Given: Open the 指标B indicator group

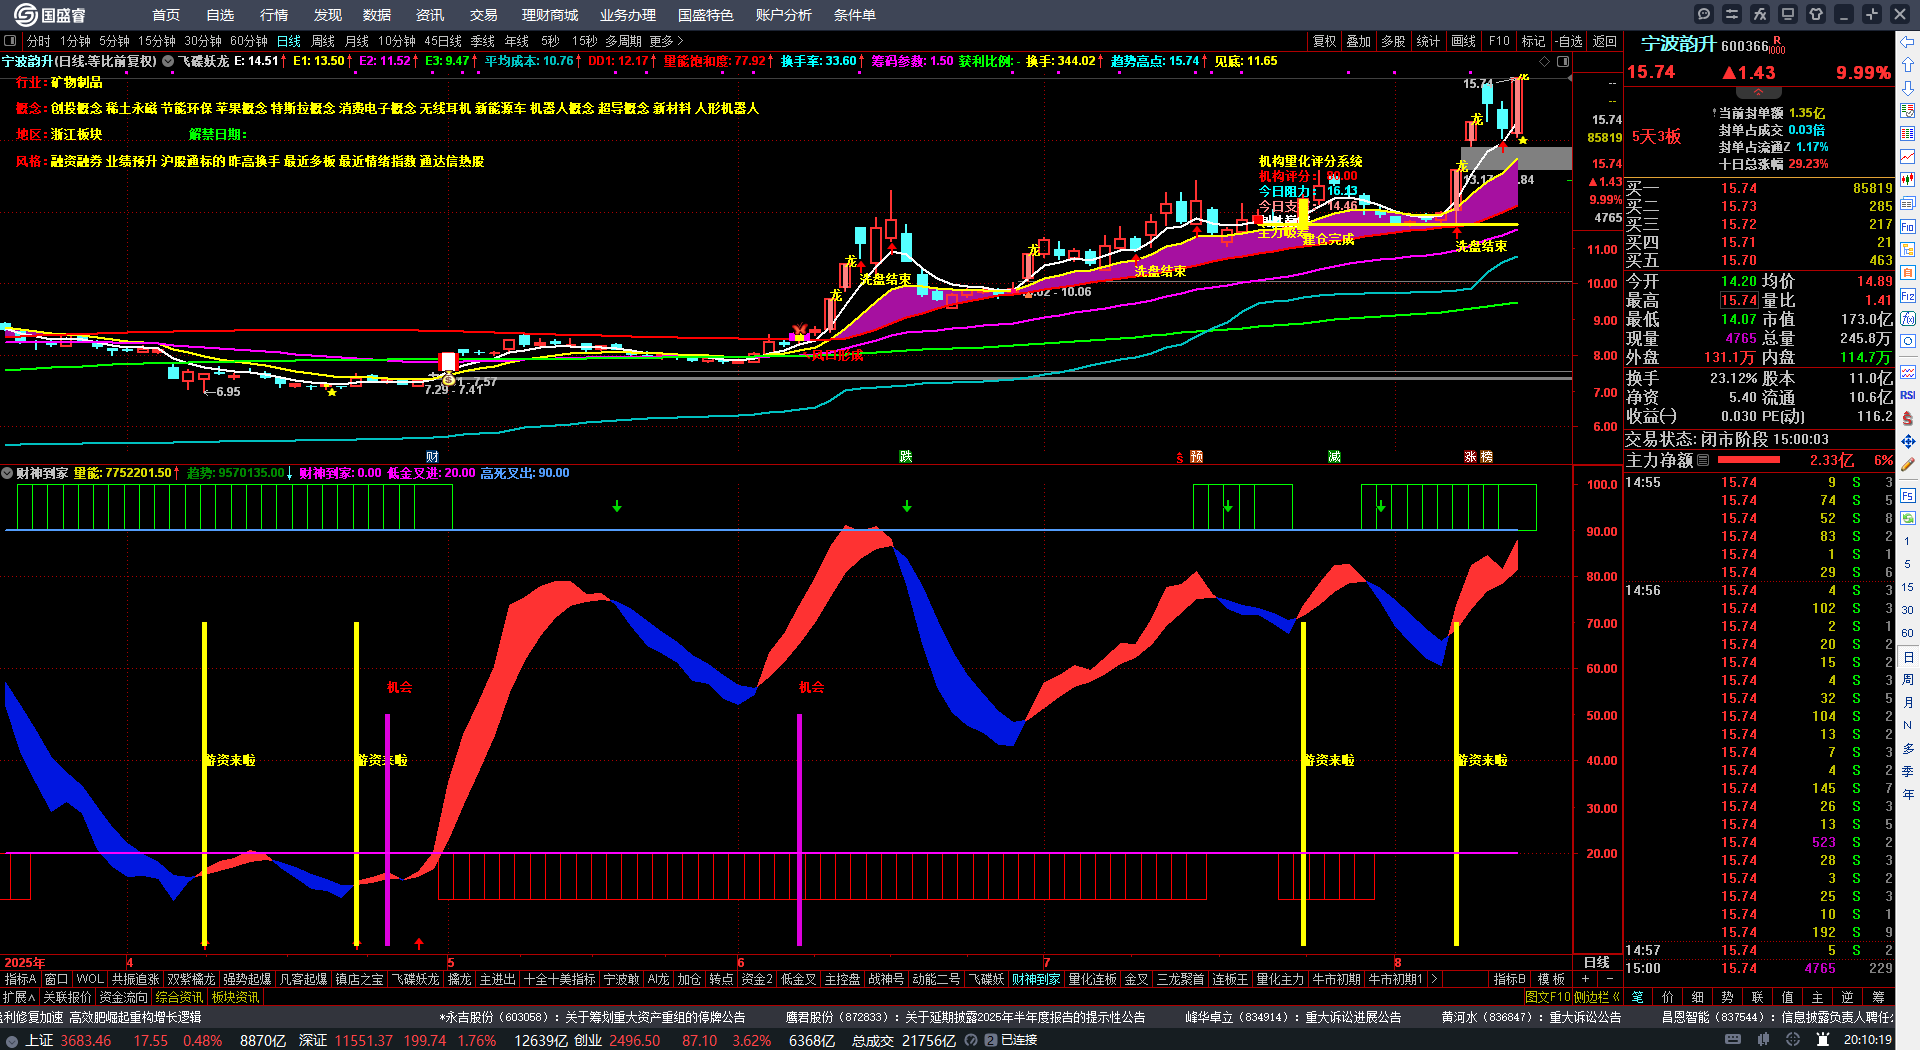Looking at the screenshot, I should point(1510,979).
